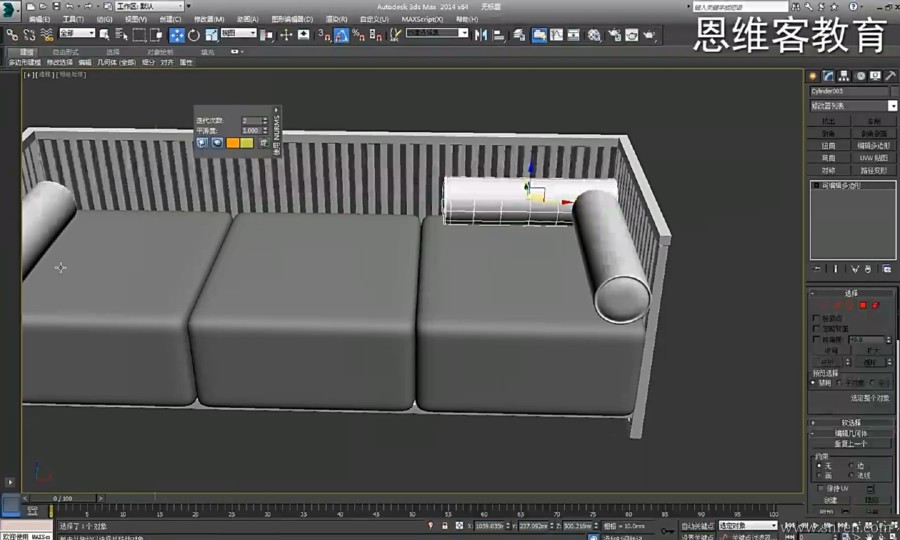Image resolution: width=900 pixels, height=540 pixels.
Task: Open the Modify panel tab icon
Action: pos(828,76)
